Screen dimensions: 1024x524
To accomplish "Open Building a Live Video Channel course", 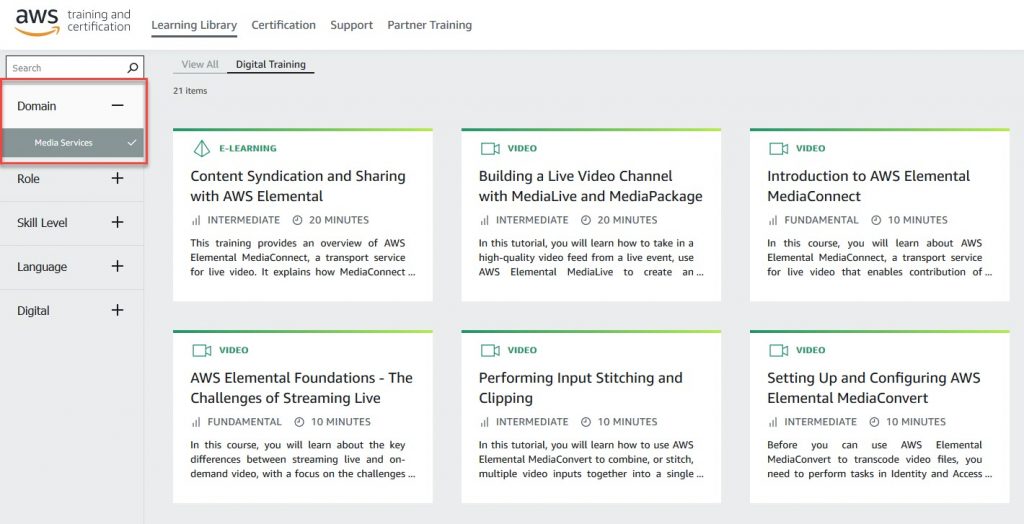I will (x=590, y=186).
